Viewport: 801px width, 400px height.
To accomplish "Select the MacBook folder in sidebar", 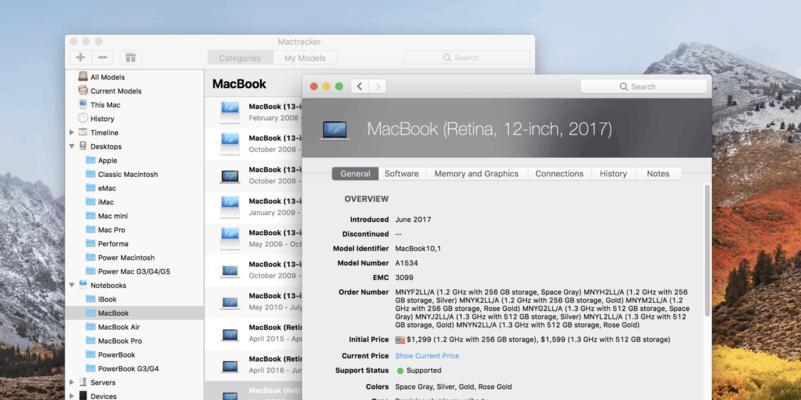I will 134,313.
